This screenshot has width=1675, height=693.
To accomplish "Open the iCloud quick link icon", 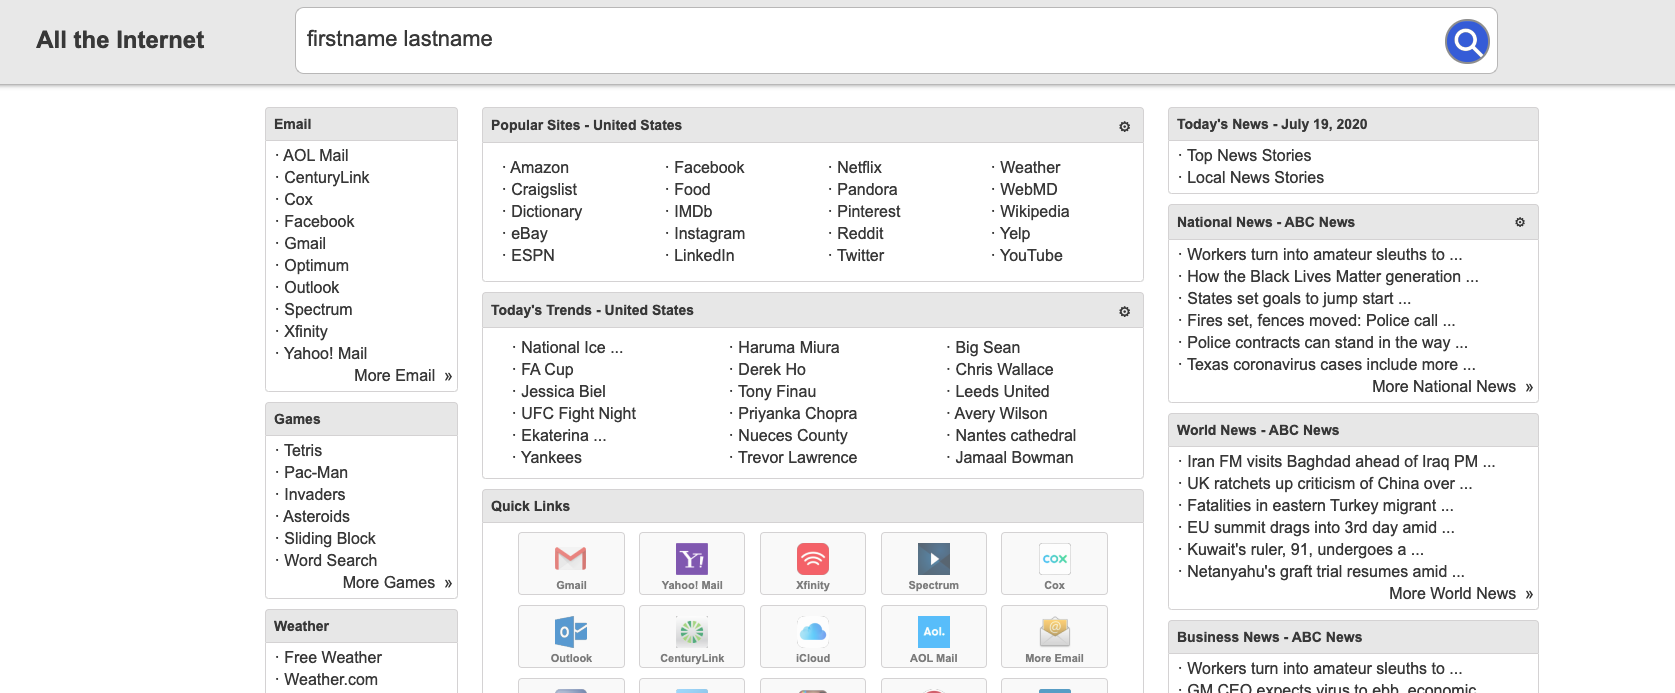I will [813, 637].
